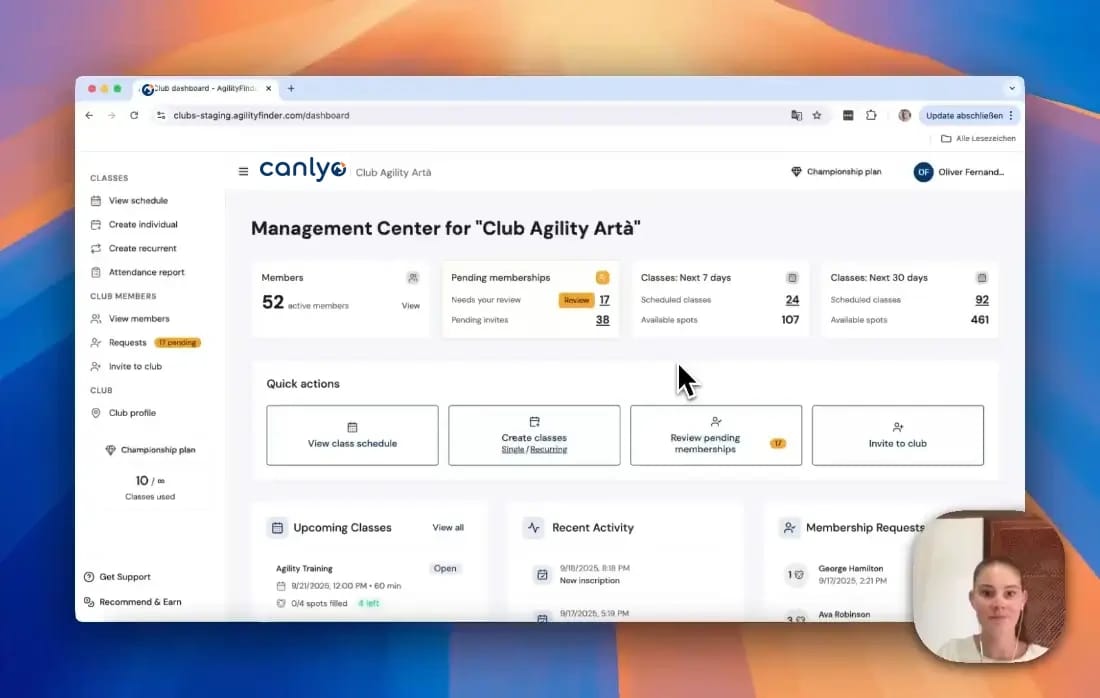Open Oliver Fernand... user profile menu
The height and width of the screenshot is (698, 1100).
click(x=959, y=172)
